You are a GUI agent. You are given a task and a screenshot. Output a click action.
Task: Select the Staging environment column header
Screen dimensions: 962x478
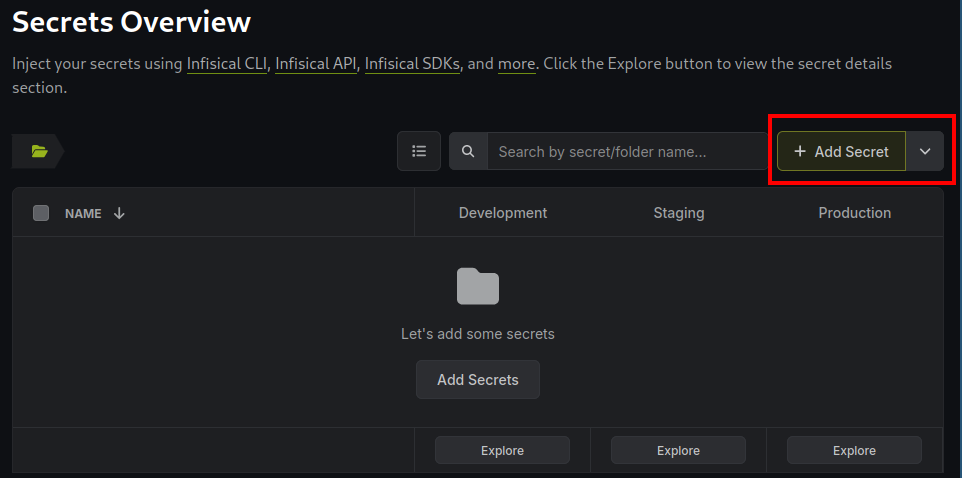click(x=679, y=213)
